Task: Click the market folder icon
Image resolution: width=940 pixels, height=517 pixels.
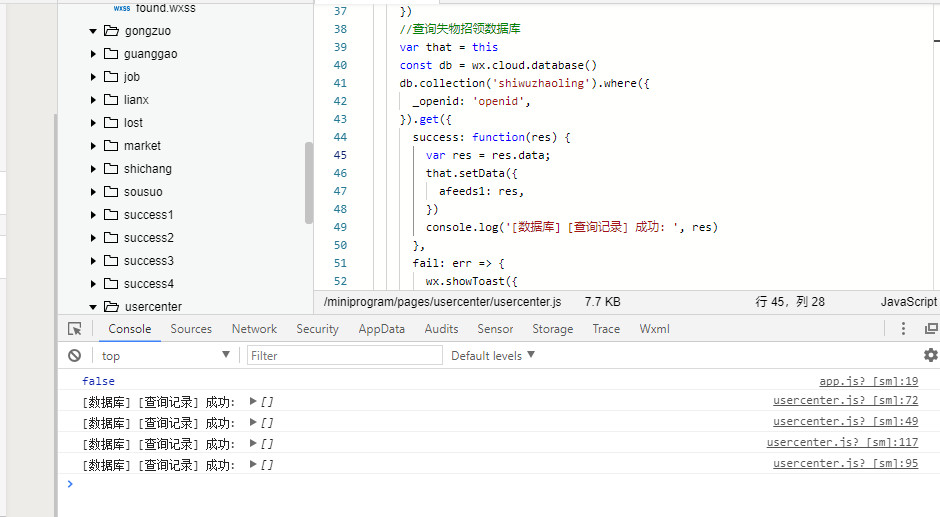Action: pos(111,146)
